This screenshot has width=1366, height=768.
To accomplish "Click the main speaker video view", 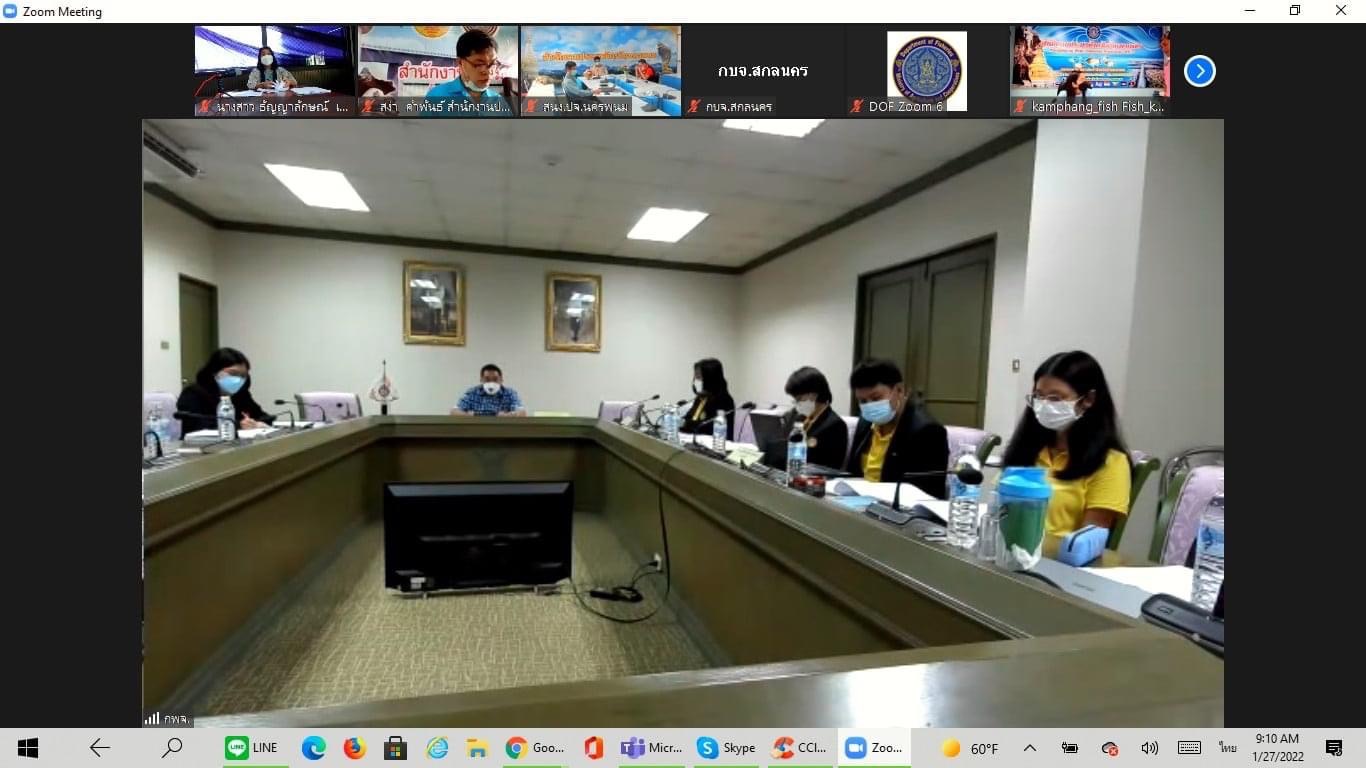I will 683,423.
